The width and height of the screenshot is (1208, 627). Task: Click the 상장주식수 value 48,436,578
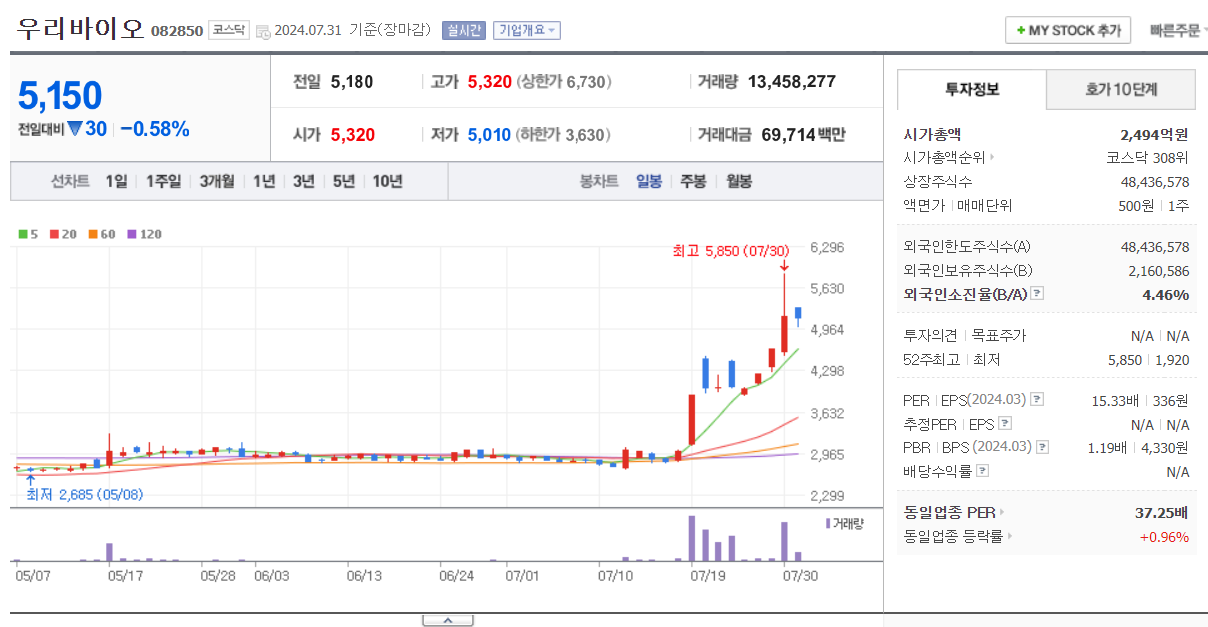point(1155,182)
